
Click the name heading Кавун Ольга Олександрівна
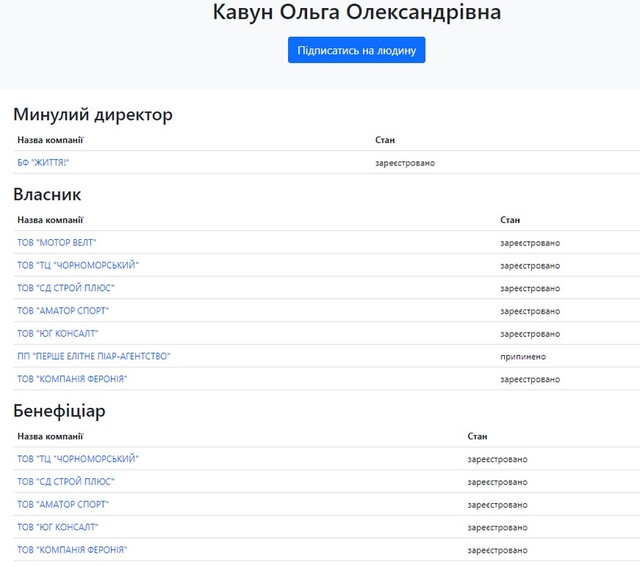tap(356, 13)
